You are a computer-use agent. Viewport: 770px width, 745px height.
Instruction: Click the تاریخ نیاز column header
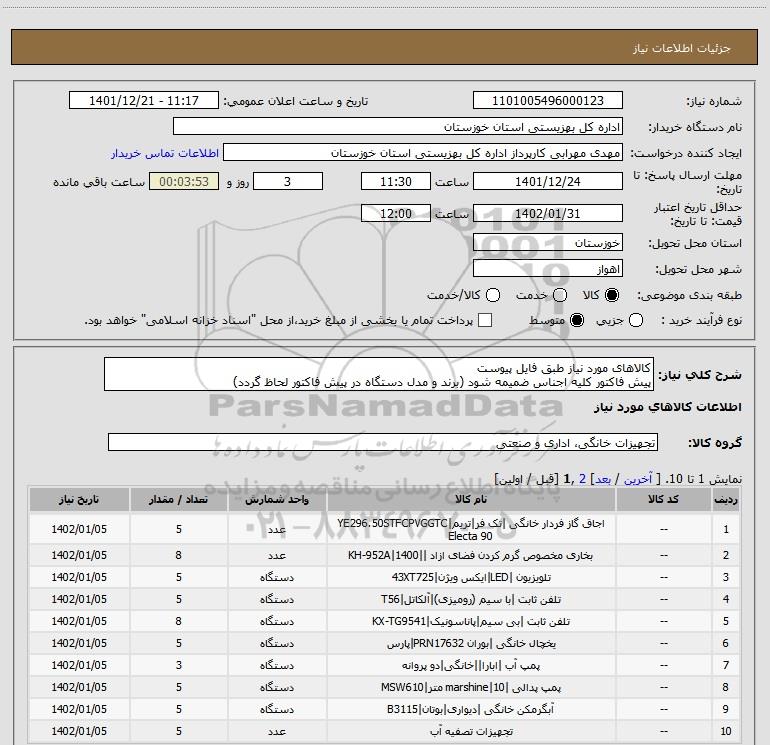[79, 499]
